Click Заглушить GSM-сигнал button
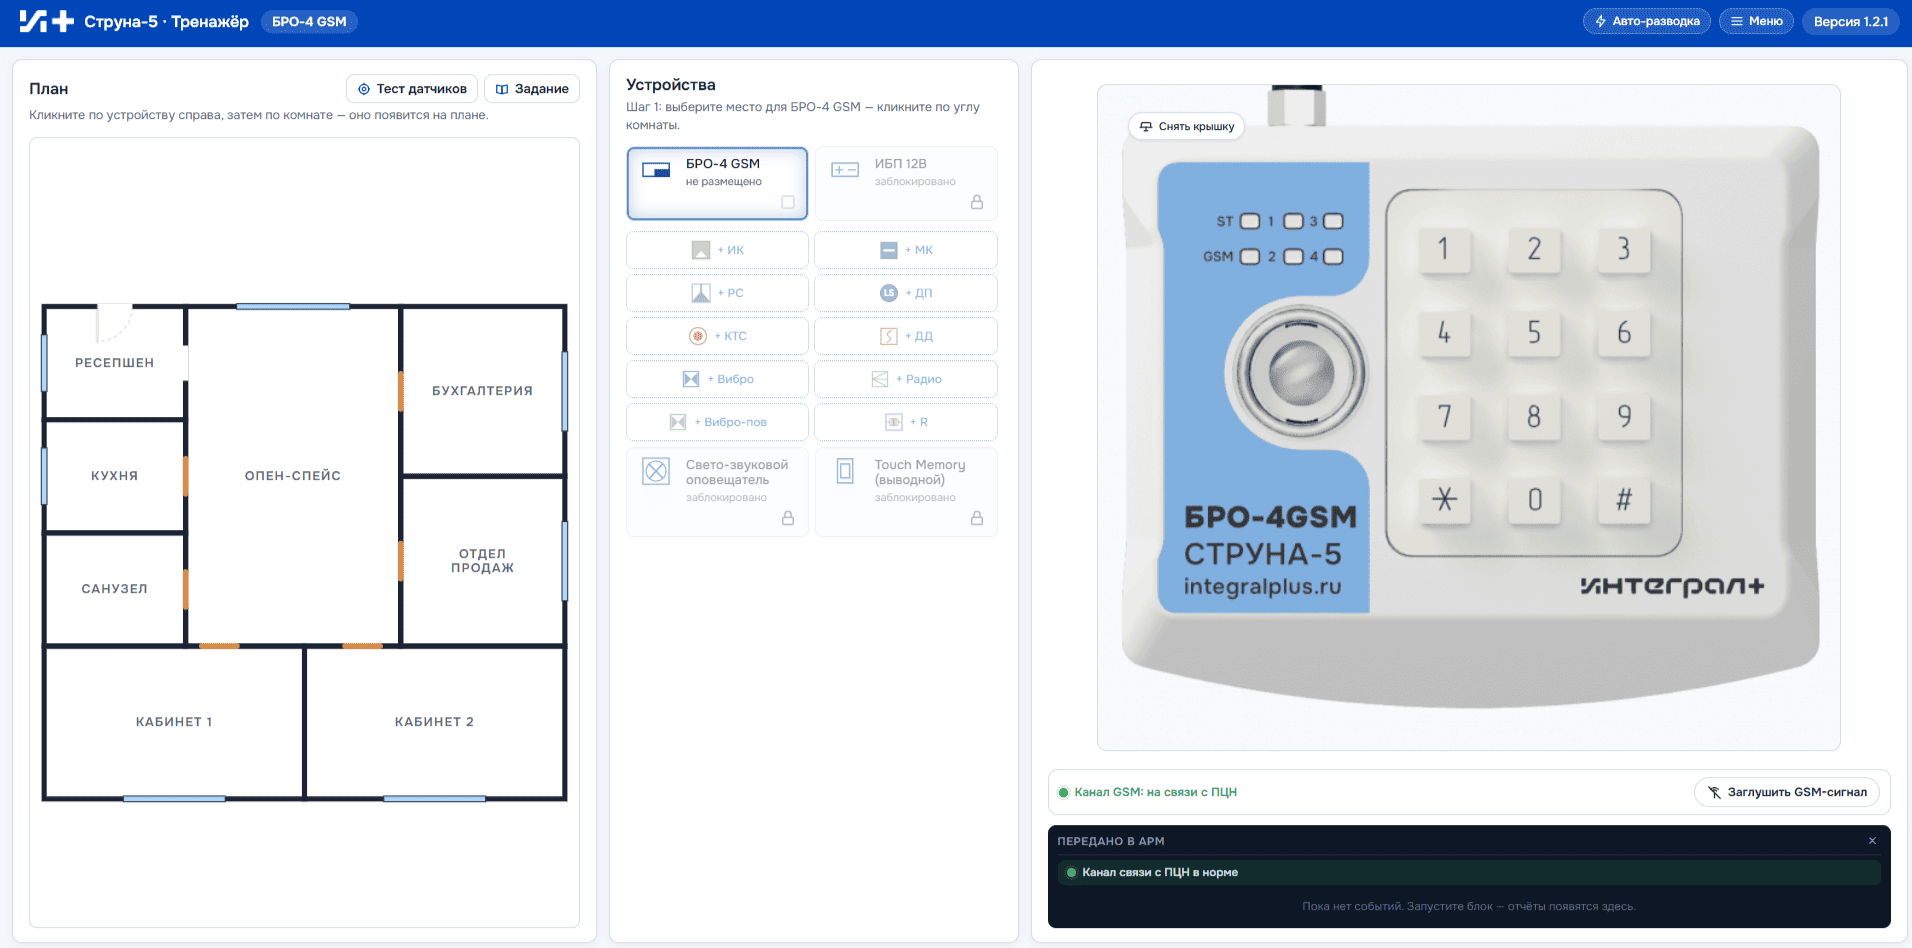The image size is (1912, 948). [1787, 792]
